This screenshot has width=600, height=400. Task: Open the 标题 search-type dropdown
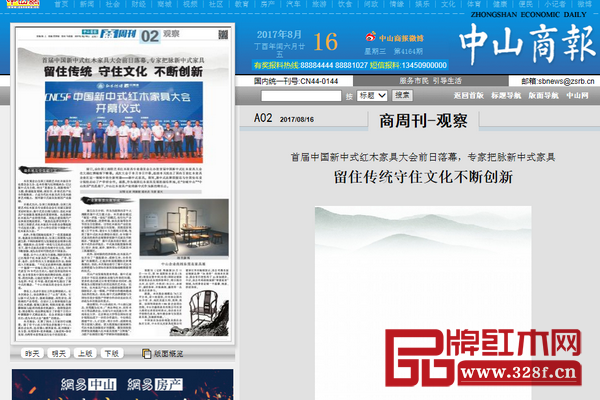[x=372, y=95]
